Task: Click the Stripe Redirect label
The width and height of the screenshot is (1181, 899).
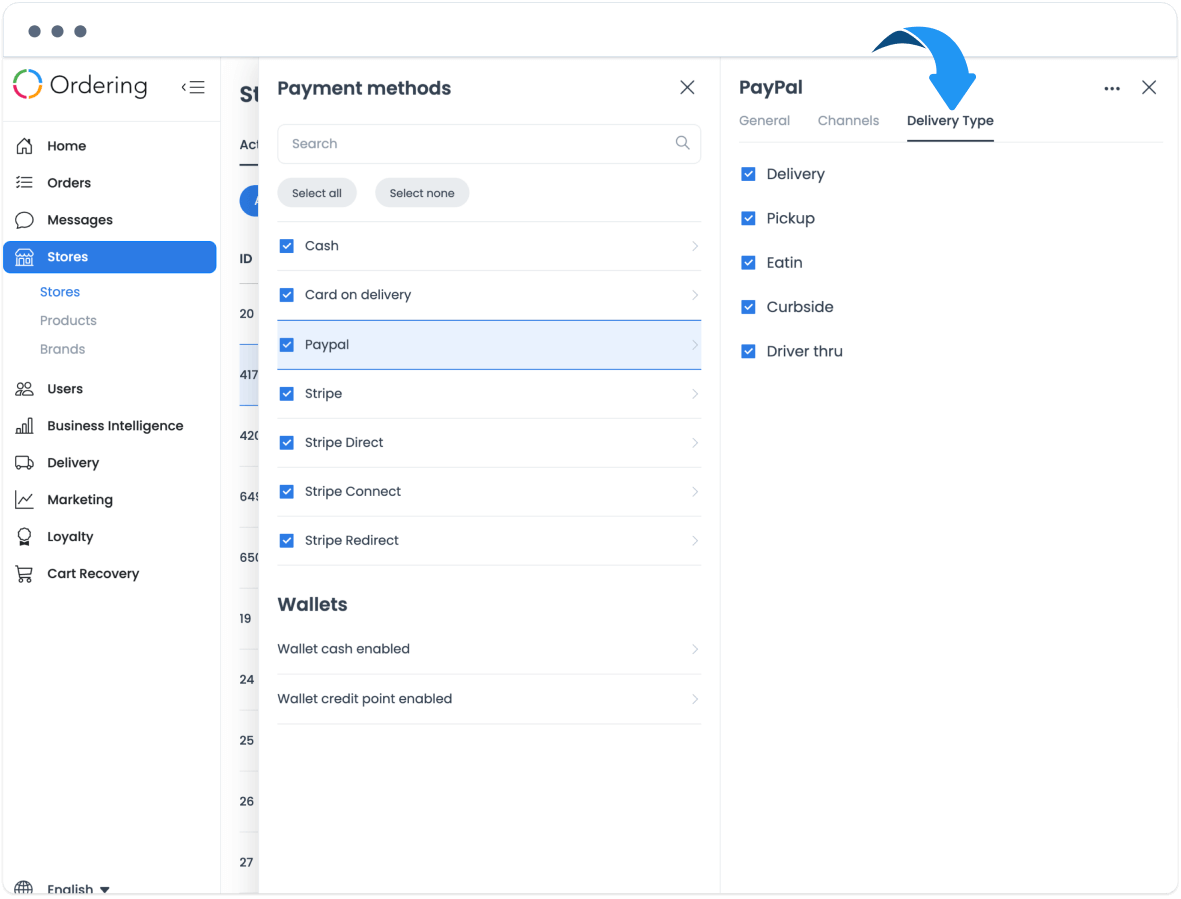Action: pyautogui.click(x=352, y=541)
